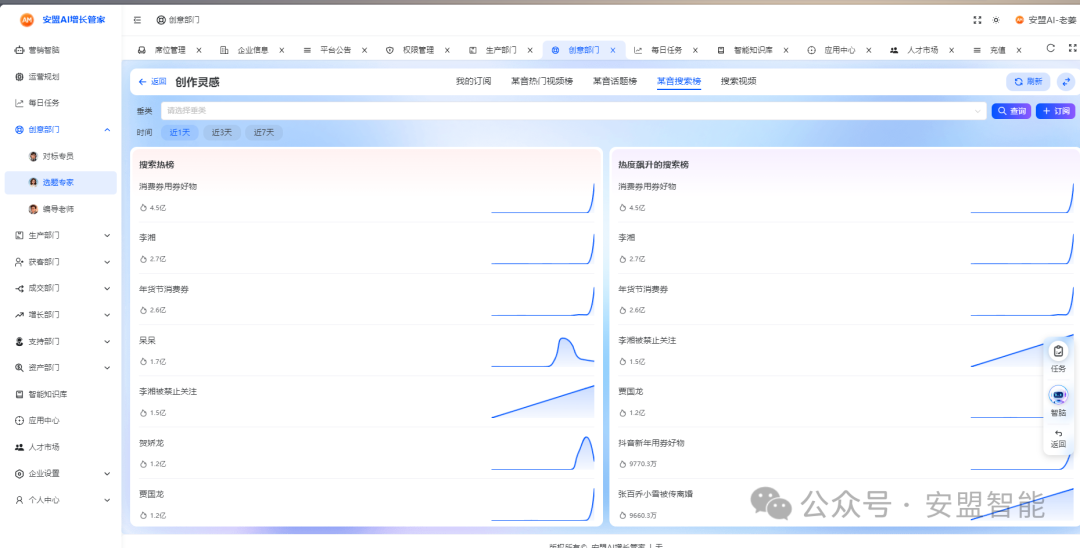This screenshot has height=548, width=1080.
Task: Open the floating 智脑 robot icon
Action: point(1058,395)
